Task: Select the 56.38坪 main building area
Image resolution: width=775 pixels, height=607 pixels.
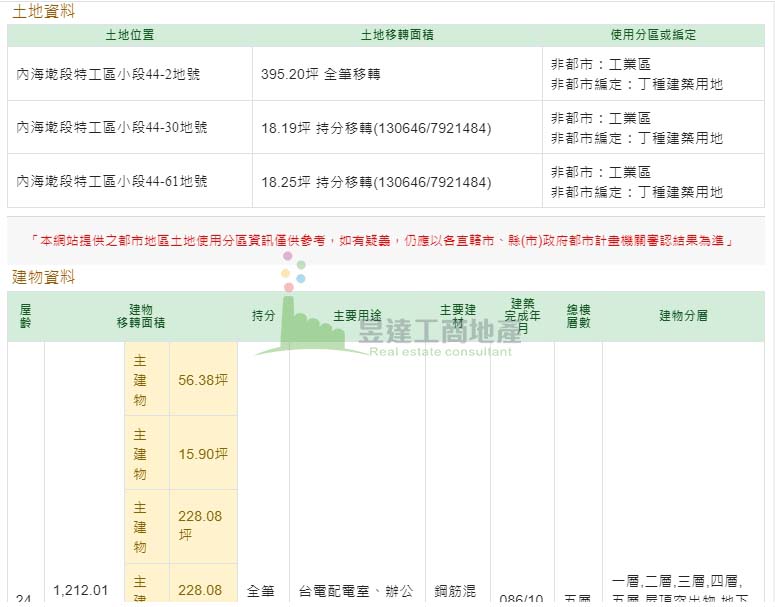Action: coord(203,380)
